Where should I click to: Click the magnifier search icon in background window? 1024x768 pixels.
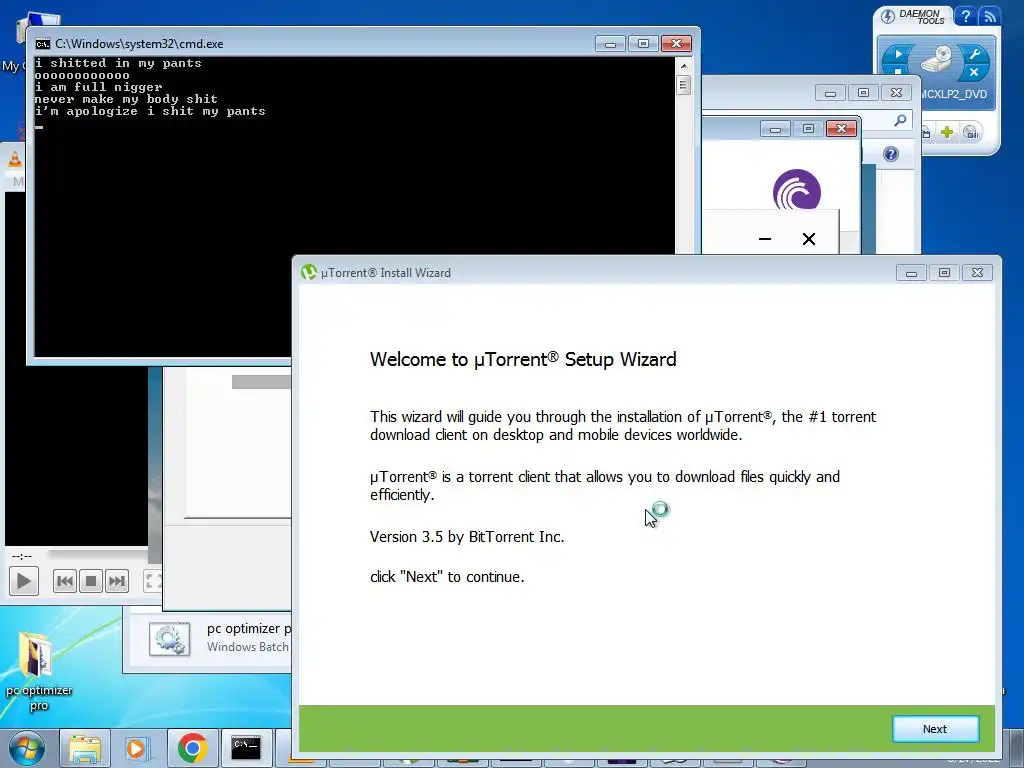(900, 120)
